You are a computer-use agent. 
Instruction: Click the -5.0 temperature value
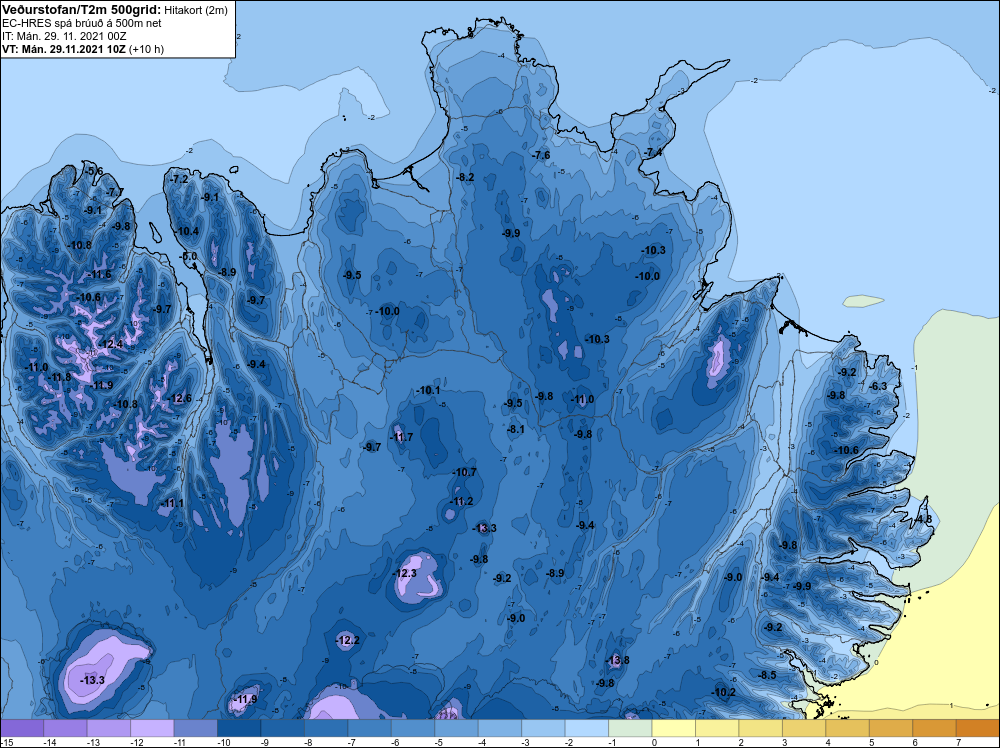coord(189,256)
